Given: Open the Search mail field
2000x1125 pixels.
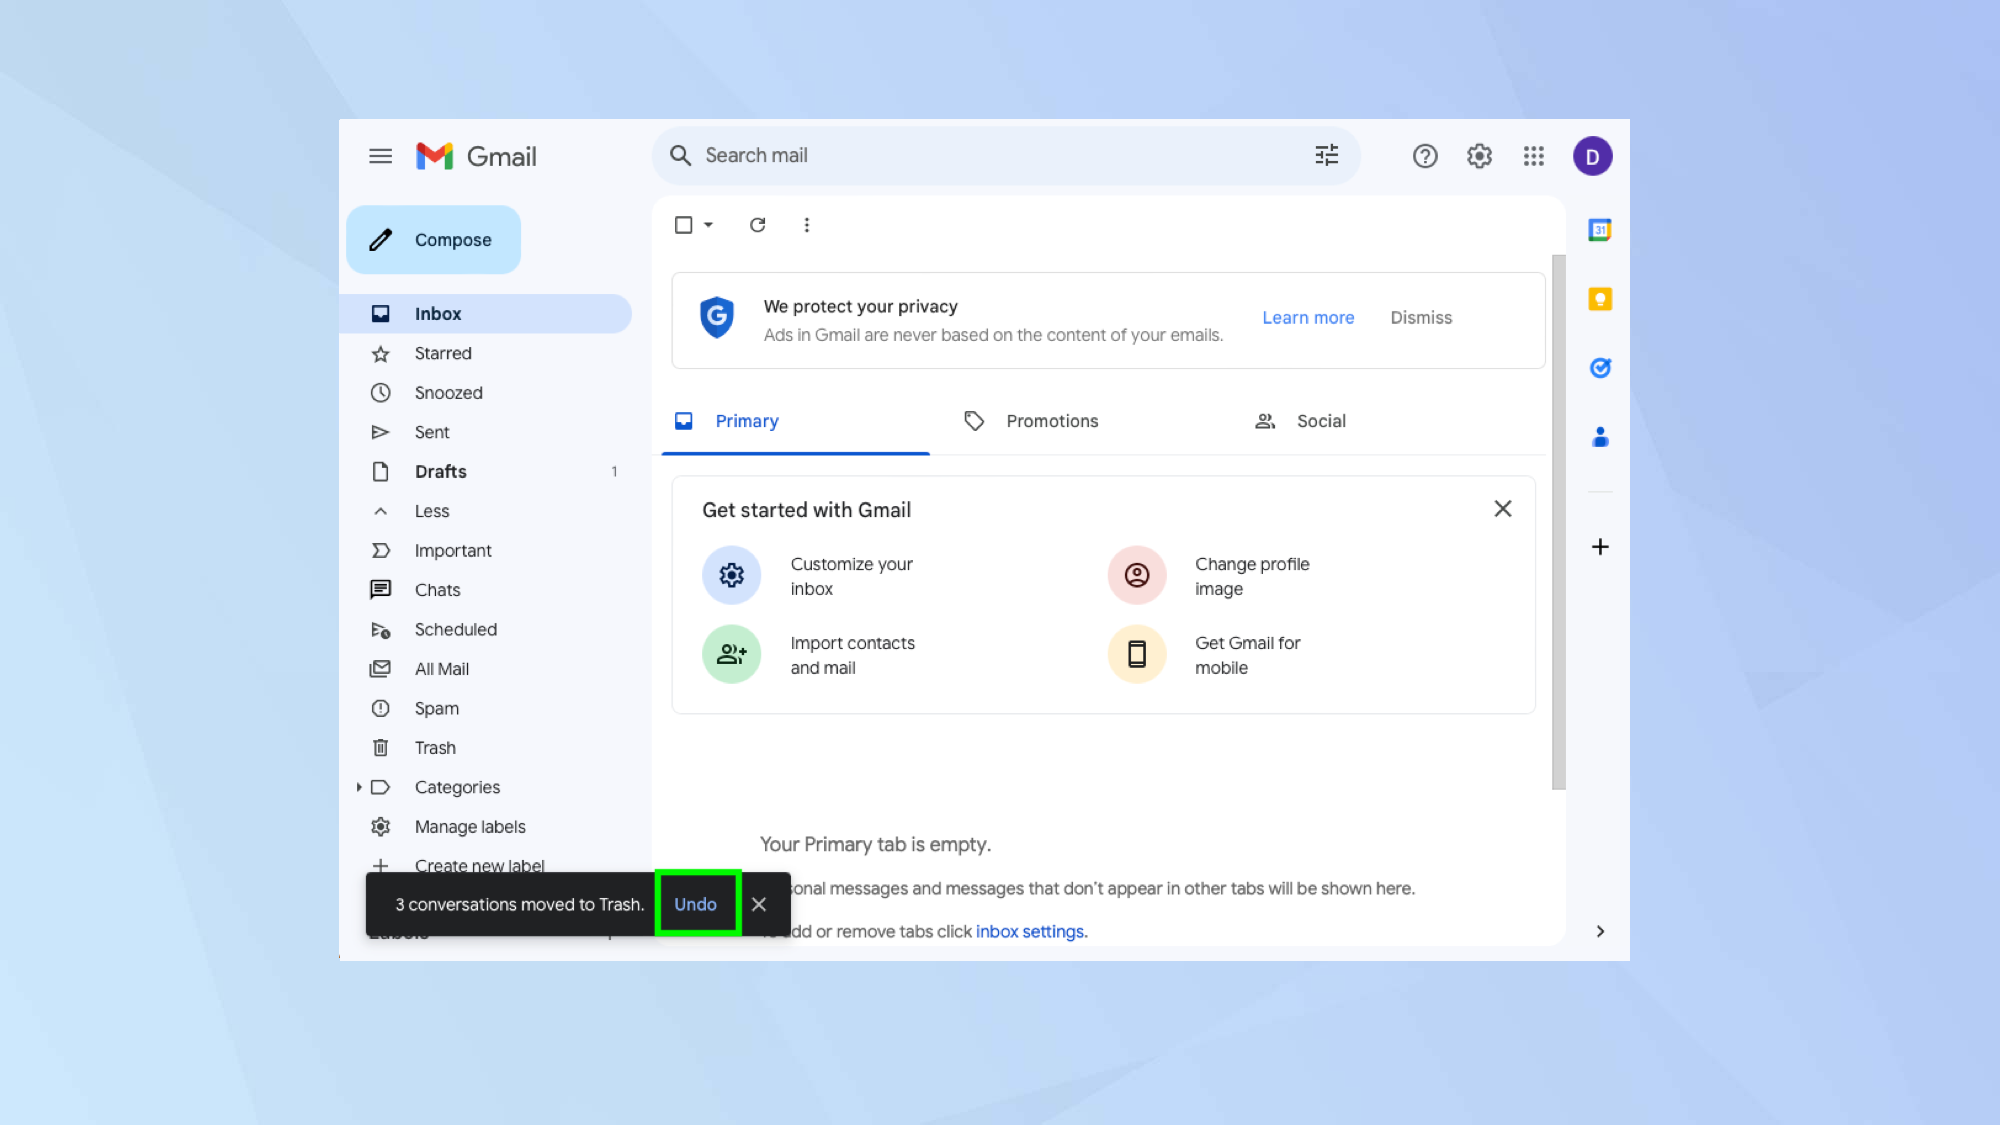Looking at the screenshot, I should [x=999, y=155].
